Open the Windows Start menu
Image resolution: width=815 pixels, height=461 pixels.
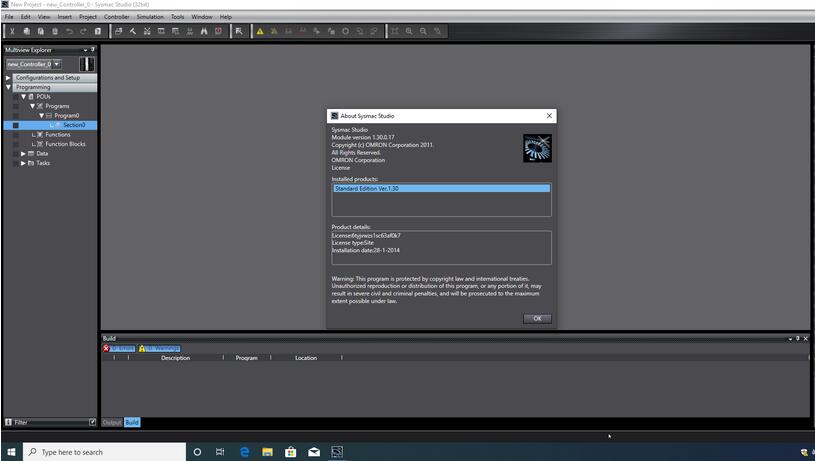tap(11, 452)
